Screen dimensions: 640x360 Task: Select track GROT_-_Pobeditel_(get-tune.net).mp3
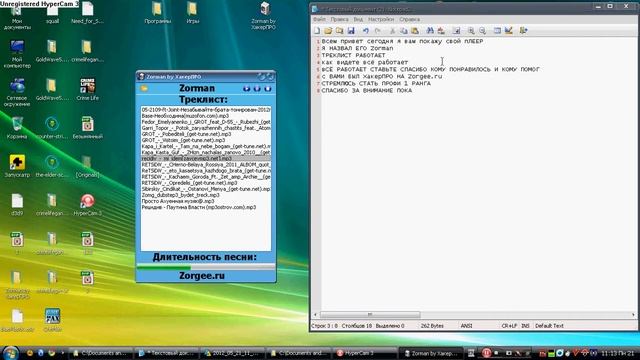click(206, 134)
